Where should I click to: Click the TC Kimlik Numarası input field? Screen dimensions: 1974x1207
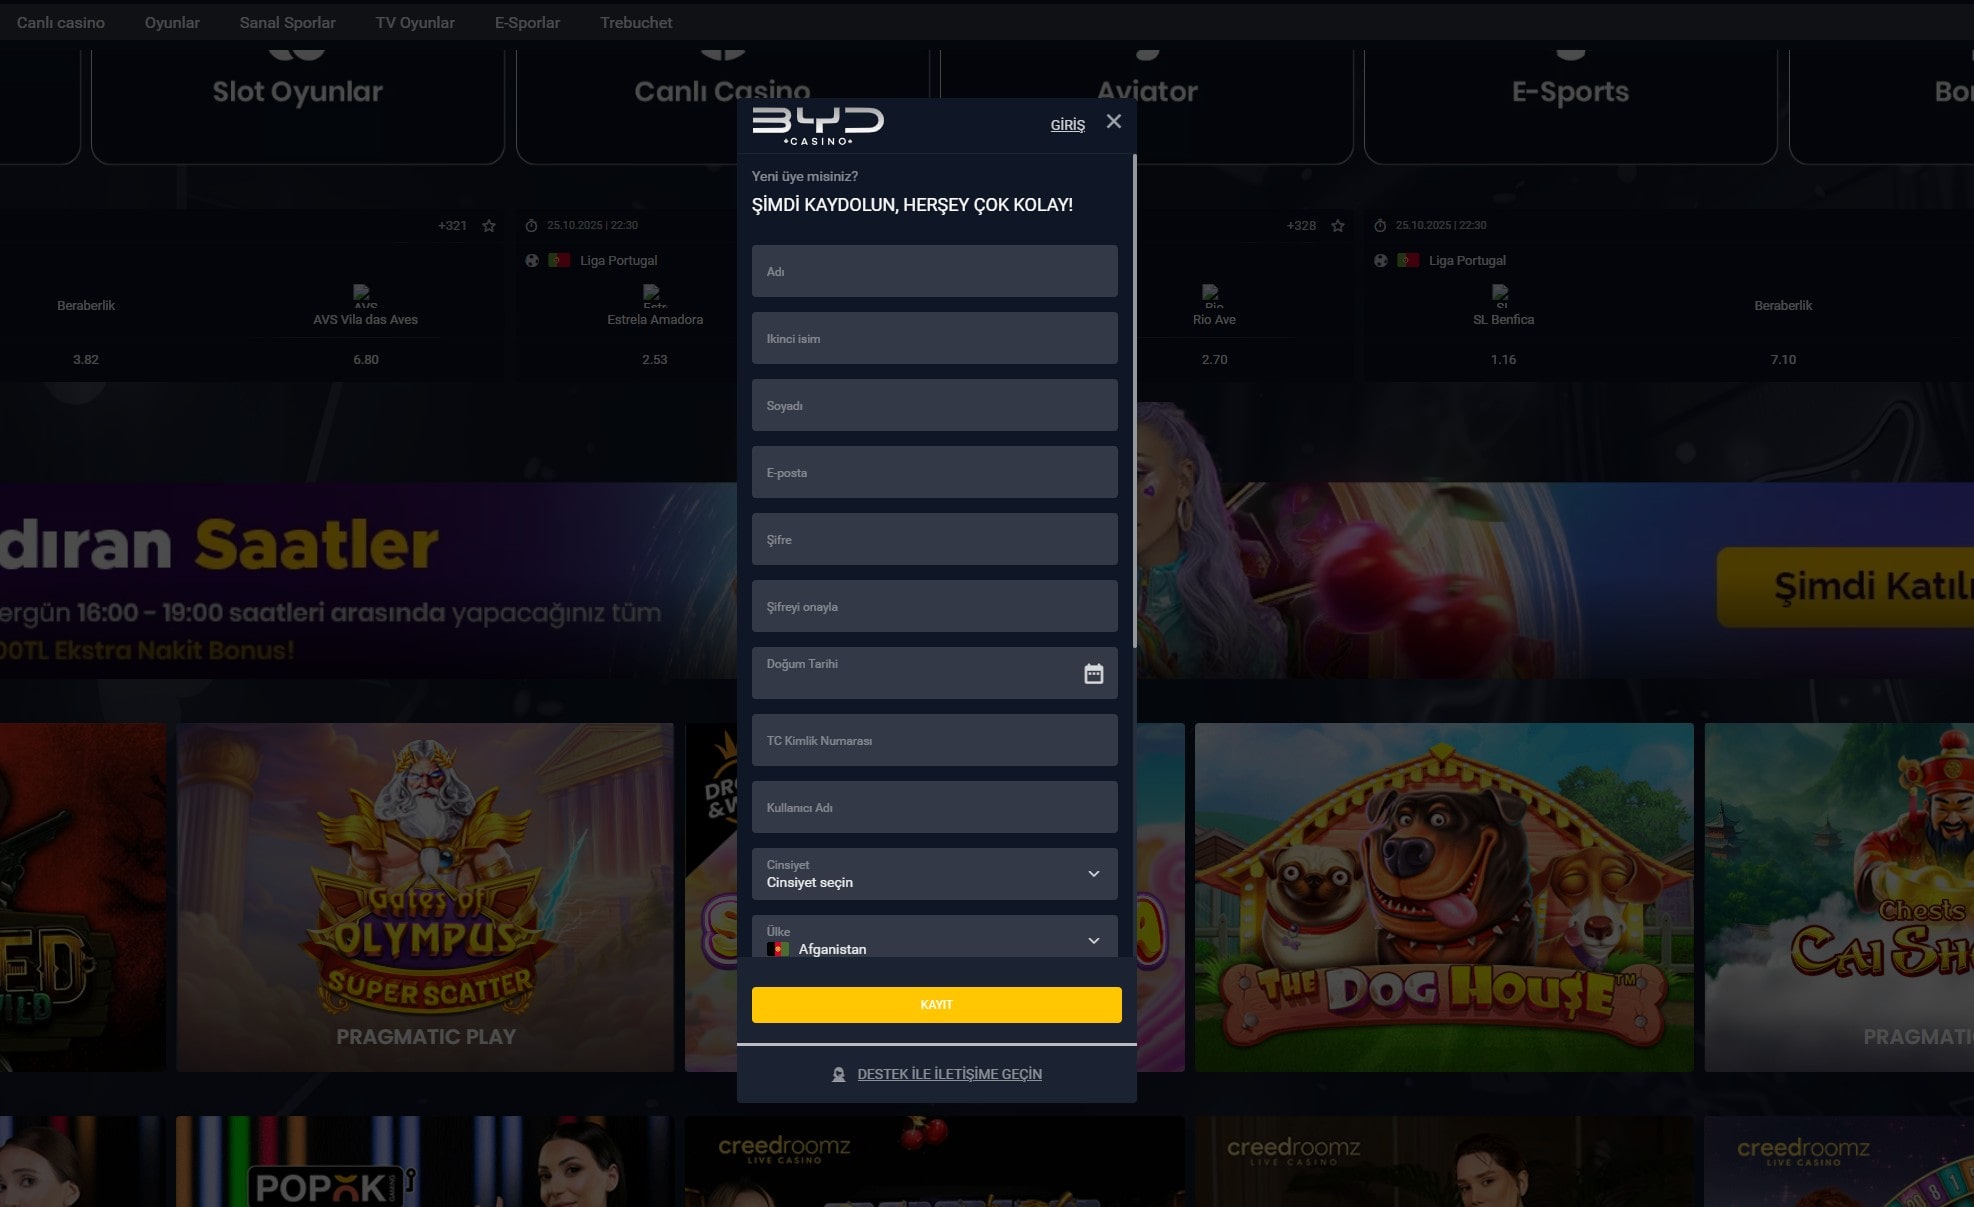934,740
